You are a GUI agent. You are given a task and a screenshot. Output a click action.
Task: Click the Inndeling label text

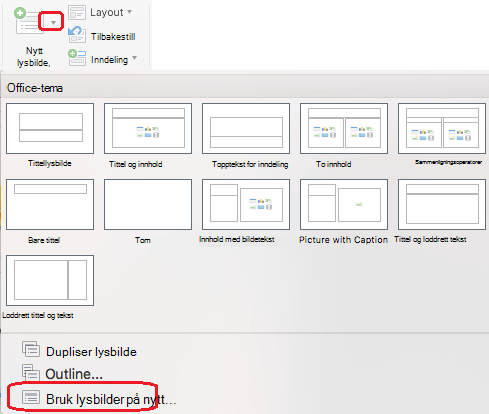(x=109, y=60)
